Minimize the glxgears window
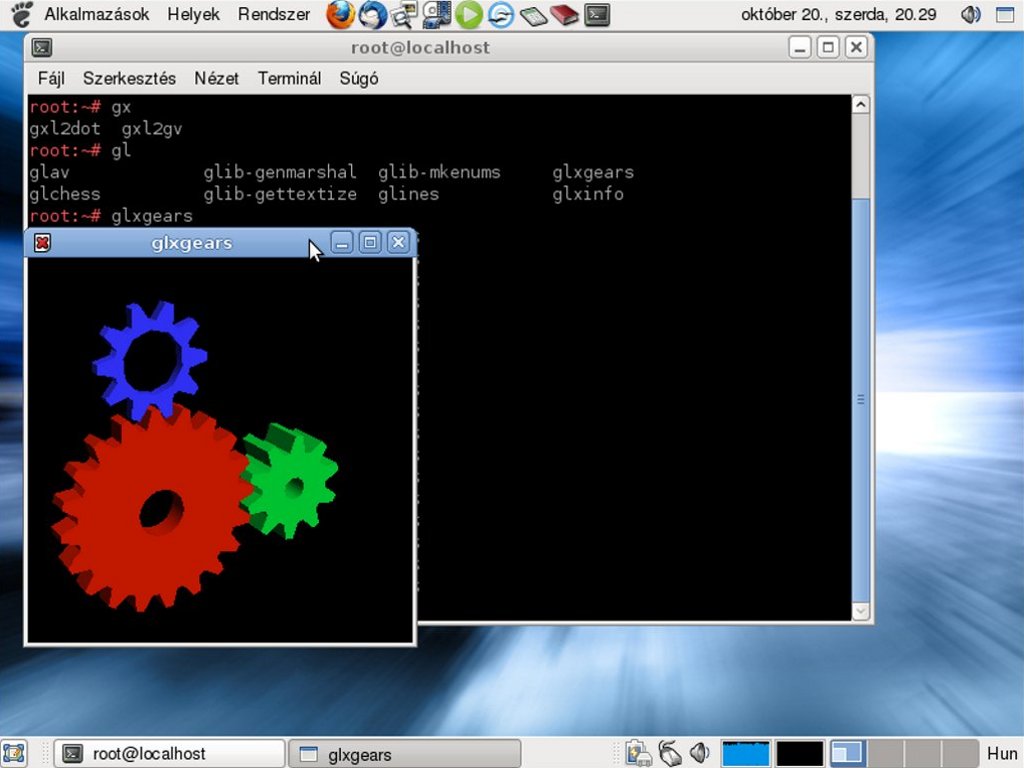The height and width of the screenshot is (768, 1024). coord(342,242)
